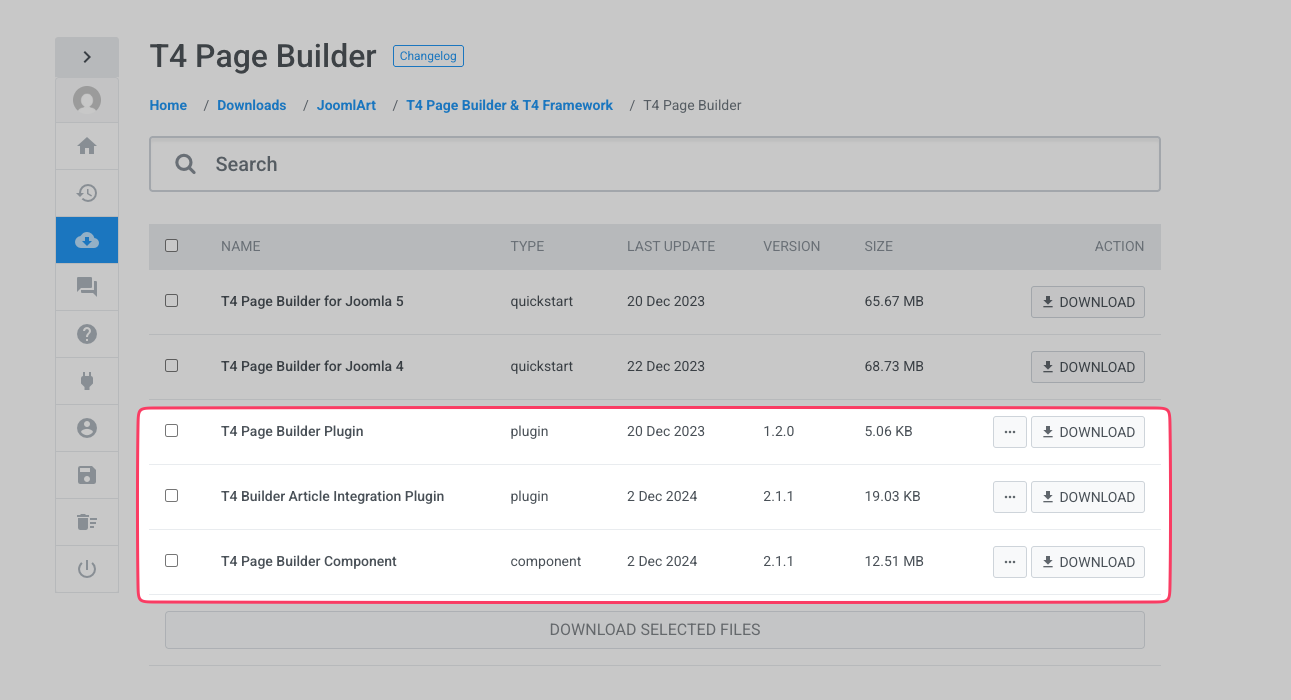The image size is (1291, 700).
Task: Open the user avatar profile icon
Action: coord(87,100)
